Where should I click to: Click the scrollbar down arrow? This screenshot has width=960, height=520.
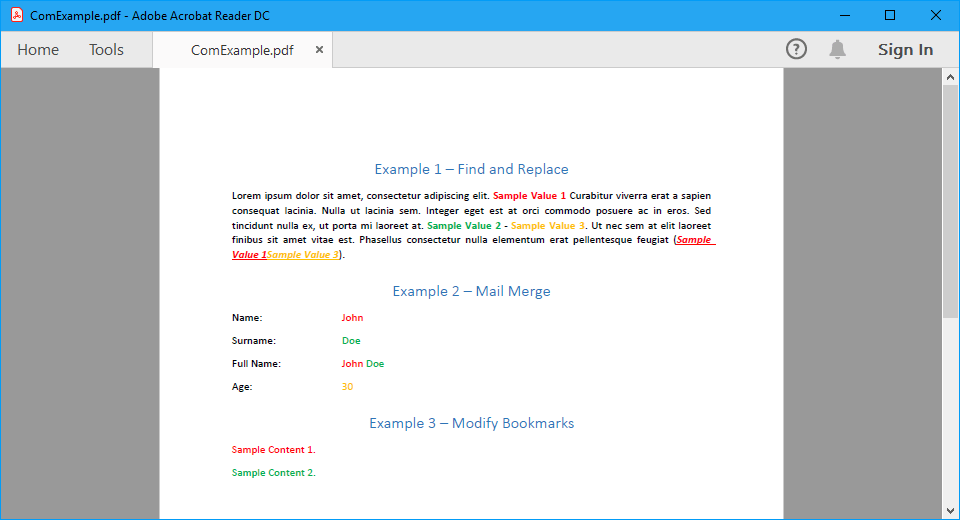(950, 511)
